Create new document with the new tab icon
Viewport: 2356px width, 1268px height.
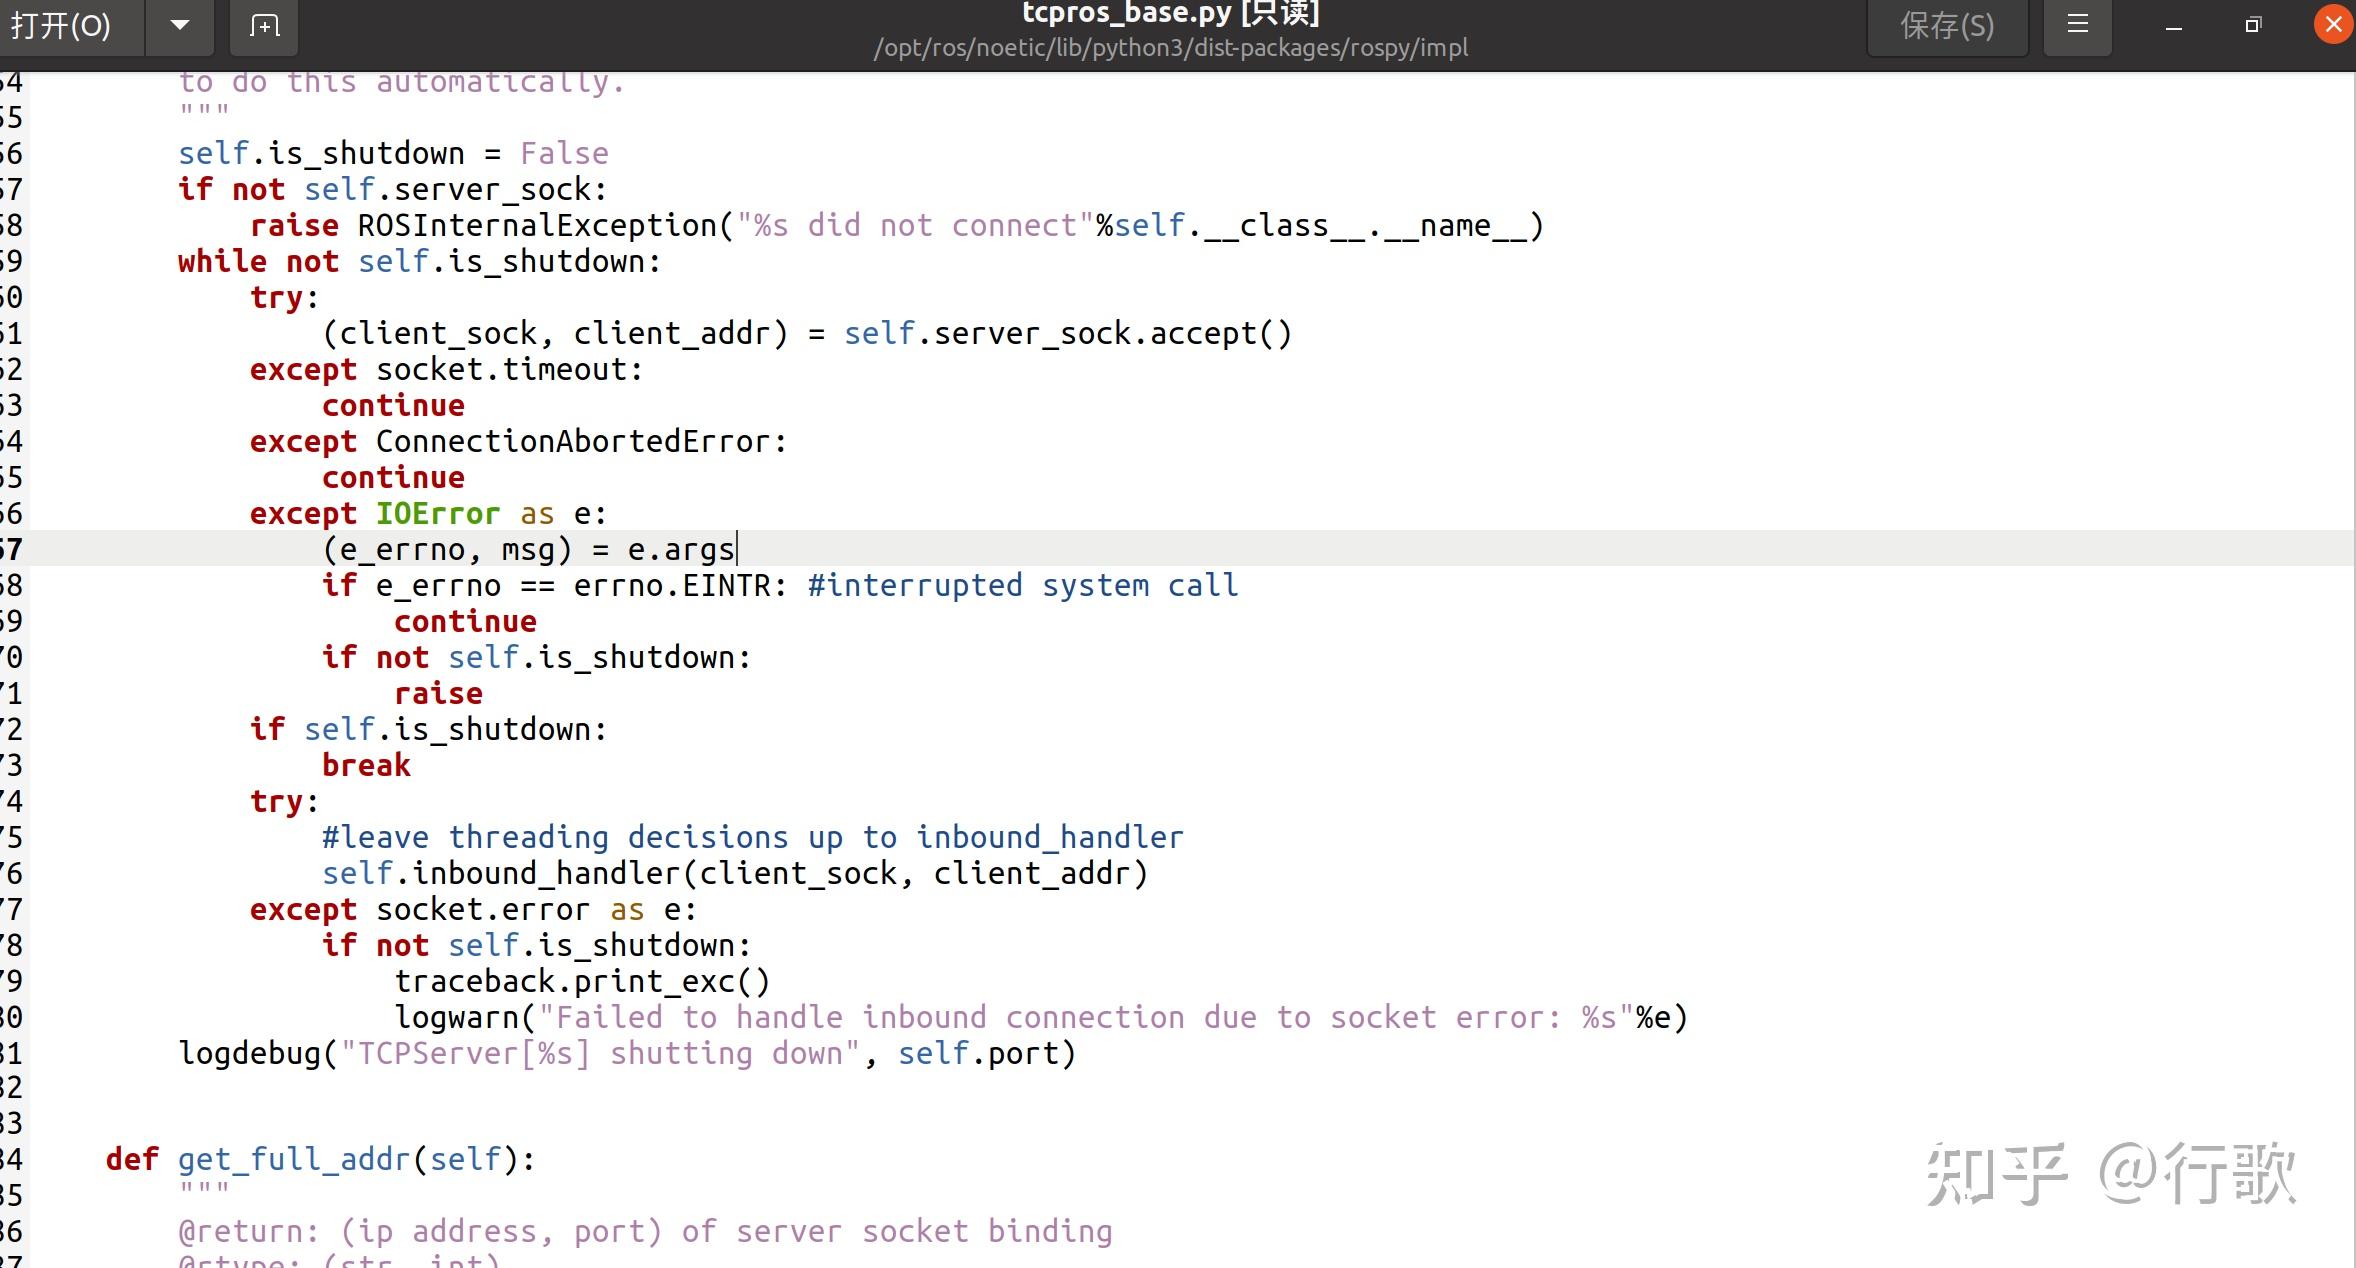264,26
